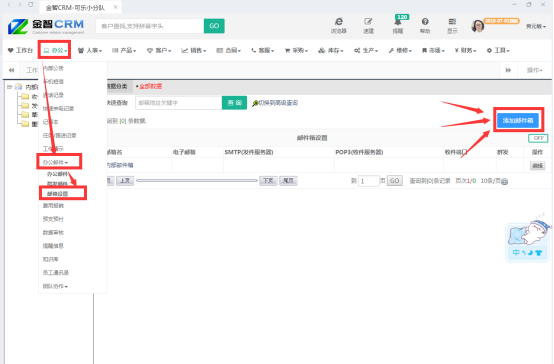Screen dimensions: 554x364
Task: Click the green GO button in header
Action: pyautogui.click(x=214, y=26)
